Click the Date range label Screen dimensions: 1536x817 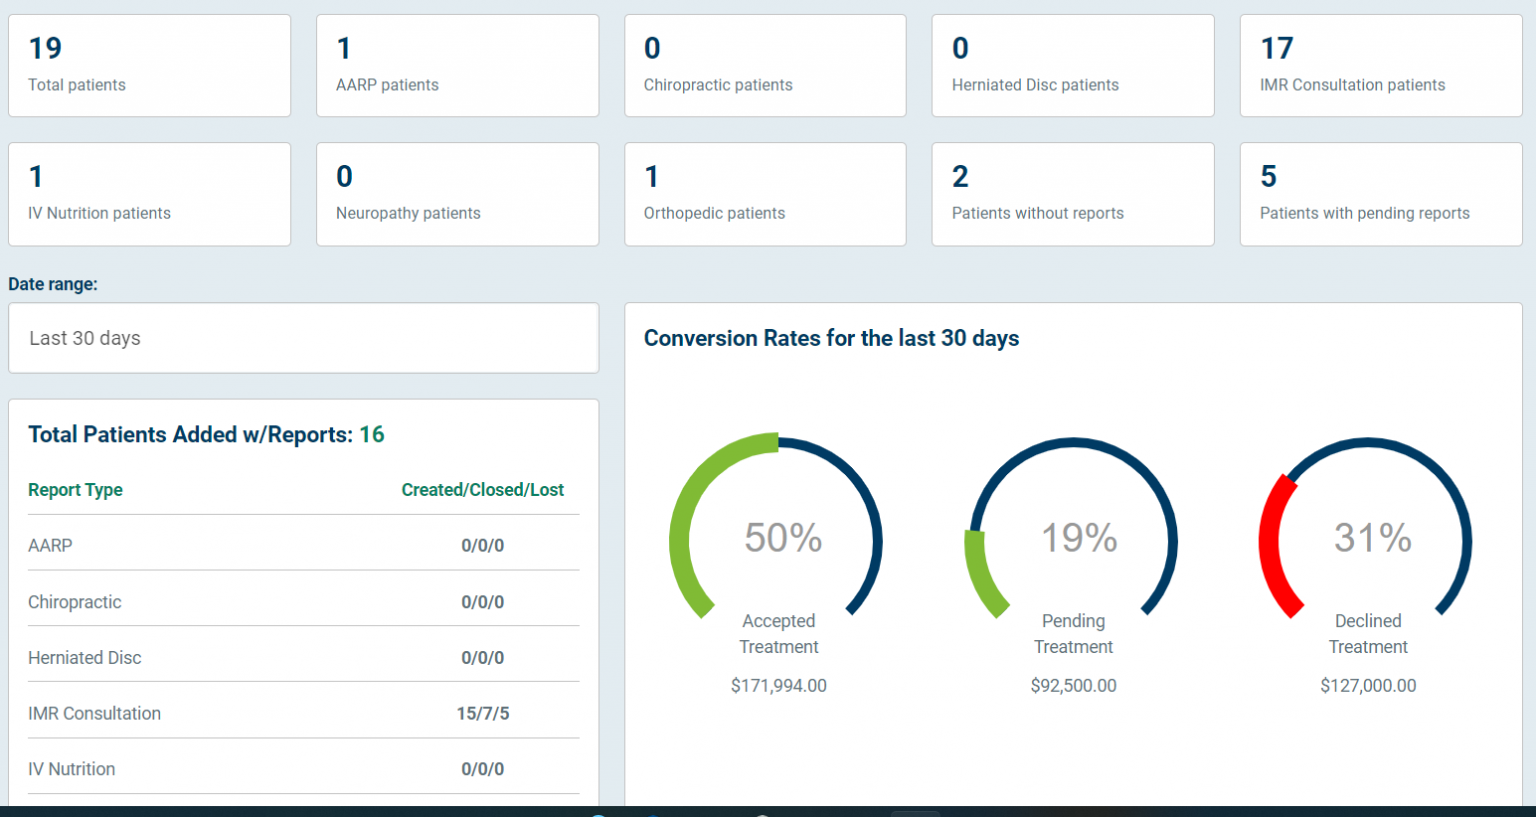(53, 284)
